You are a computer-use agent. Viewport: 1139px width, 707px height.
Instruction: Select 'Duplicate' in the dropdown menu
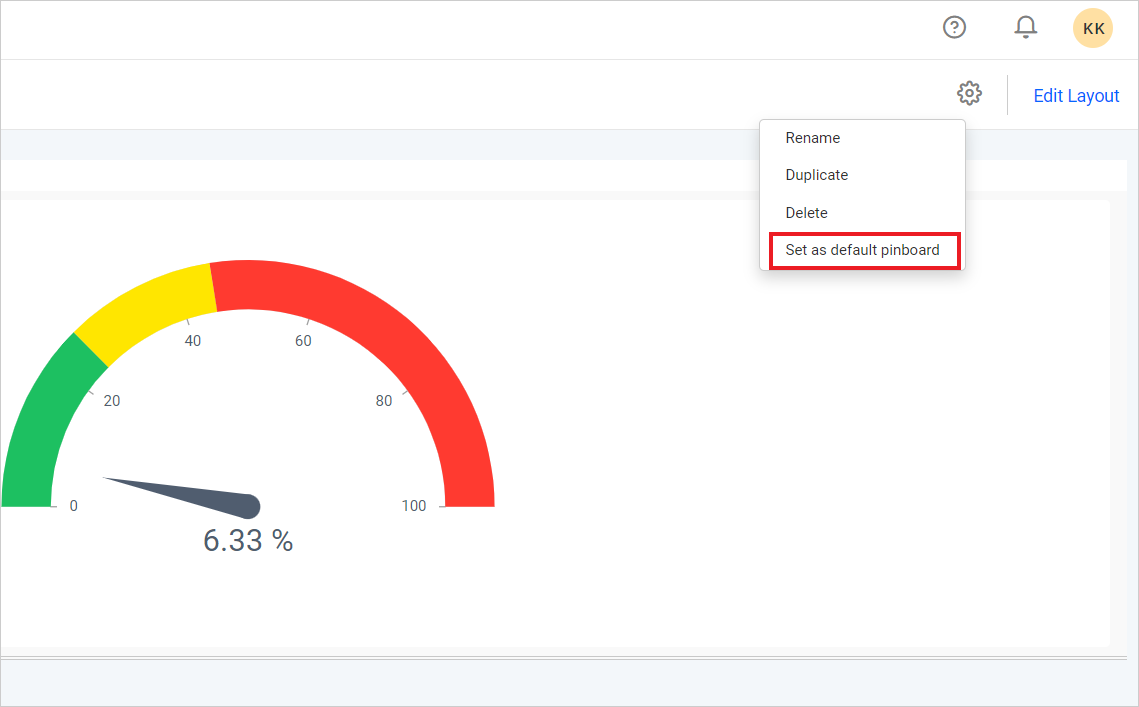coord(816,174)
